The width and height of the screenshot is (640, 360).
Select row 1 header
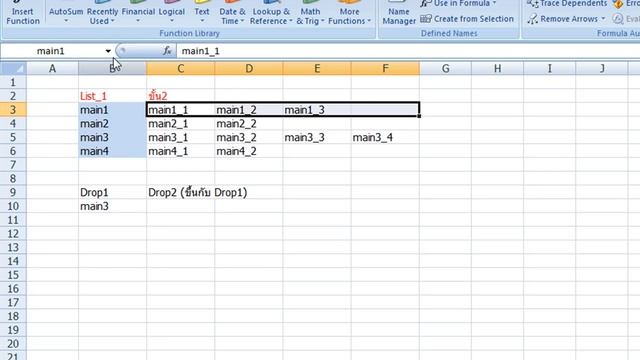click(x=13, y=82)
